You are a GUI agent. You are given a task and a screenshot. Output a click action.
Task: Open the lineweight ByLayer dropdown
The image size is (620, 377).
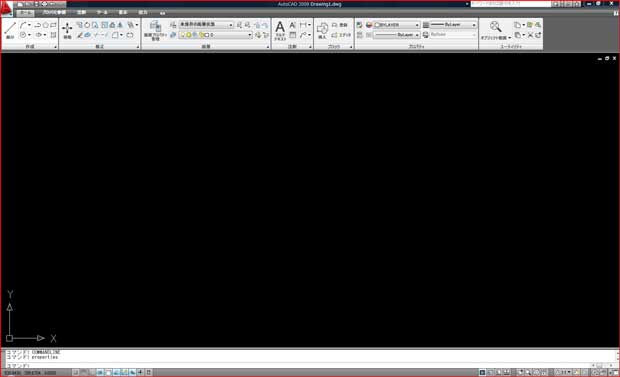tap(453, 25)
